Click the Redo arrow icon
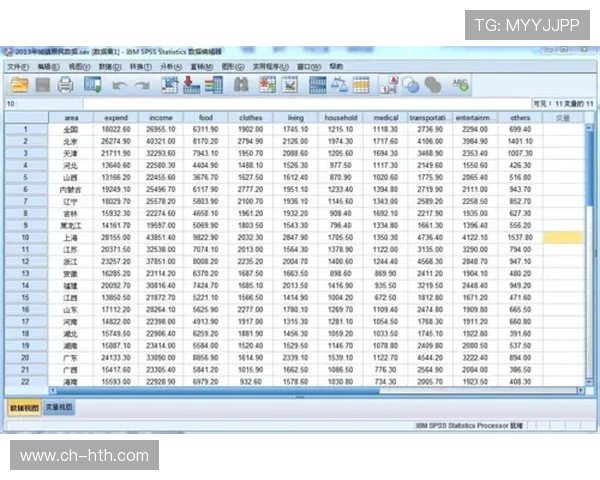 tap(143, 85)
